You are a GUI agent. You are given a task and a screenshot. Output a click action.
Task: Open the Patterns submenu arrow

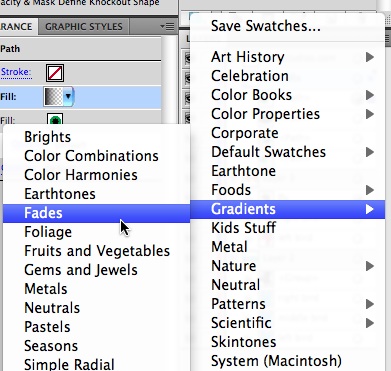click(369, 304)
